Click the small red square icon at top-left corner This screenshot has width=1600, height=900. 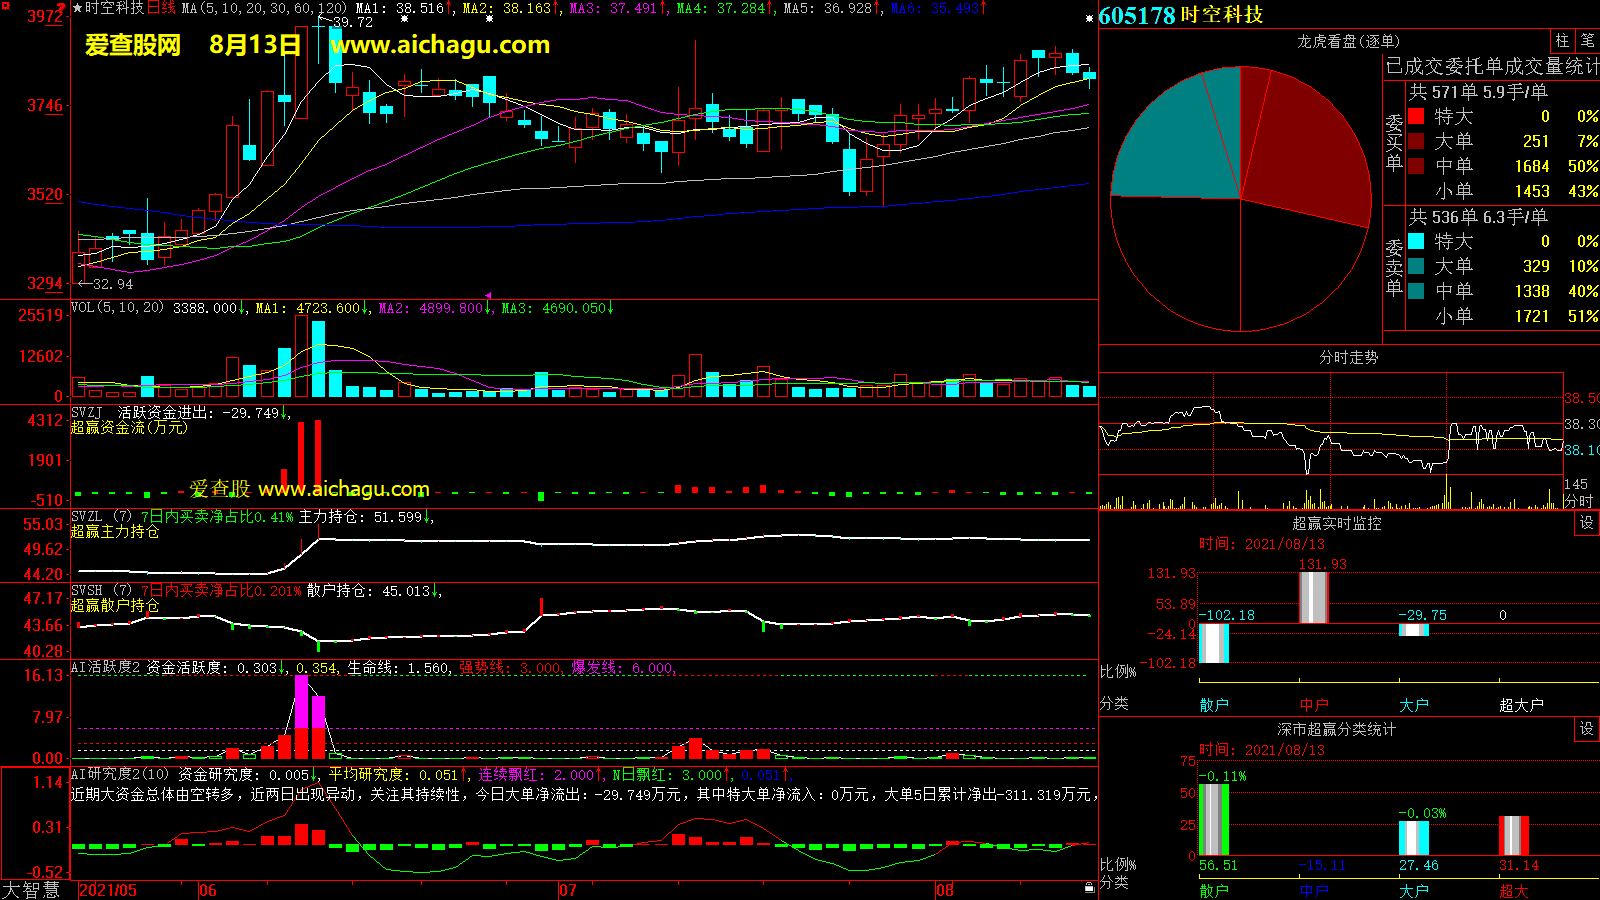5,6
